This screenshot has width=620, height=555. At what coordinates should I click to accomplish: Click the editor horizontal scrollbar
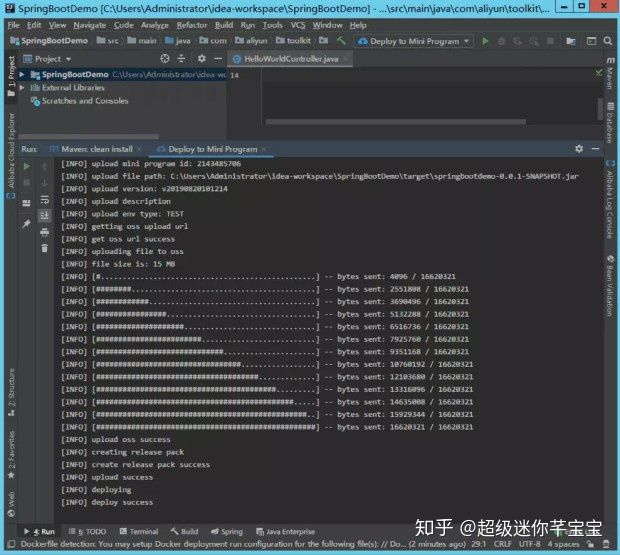click(396, 122)
